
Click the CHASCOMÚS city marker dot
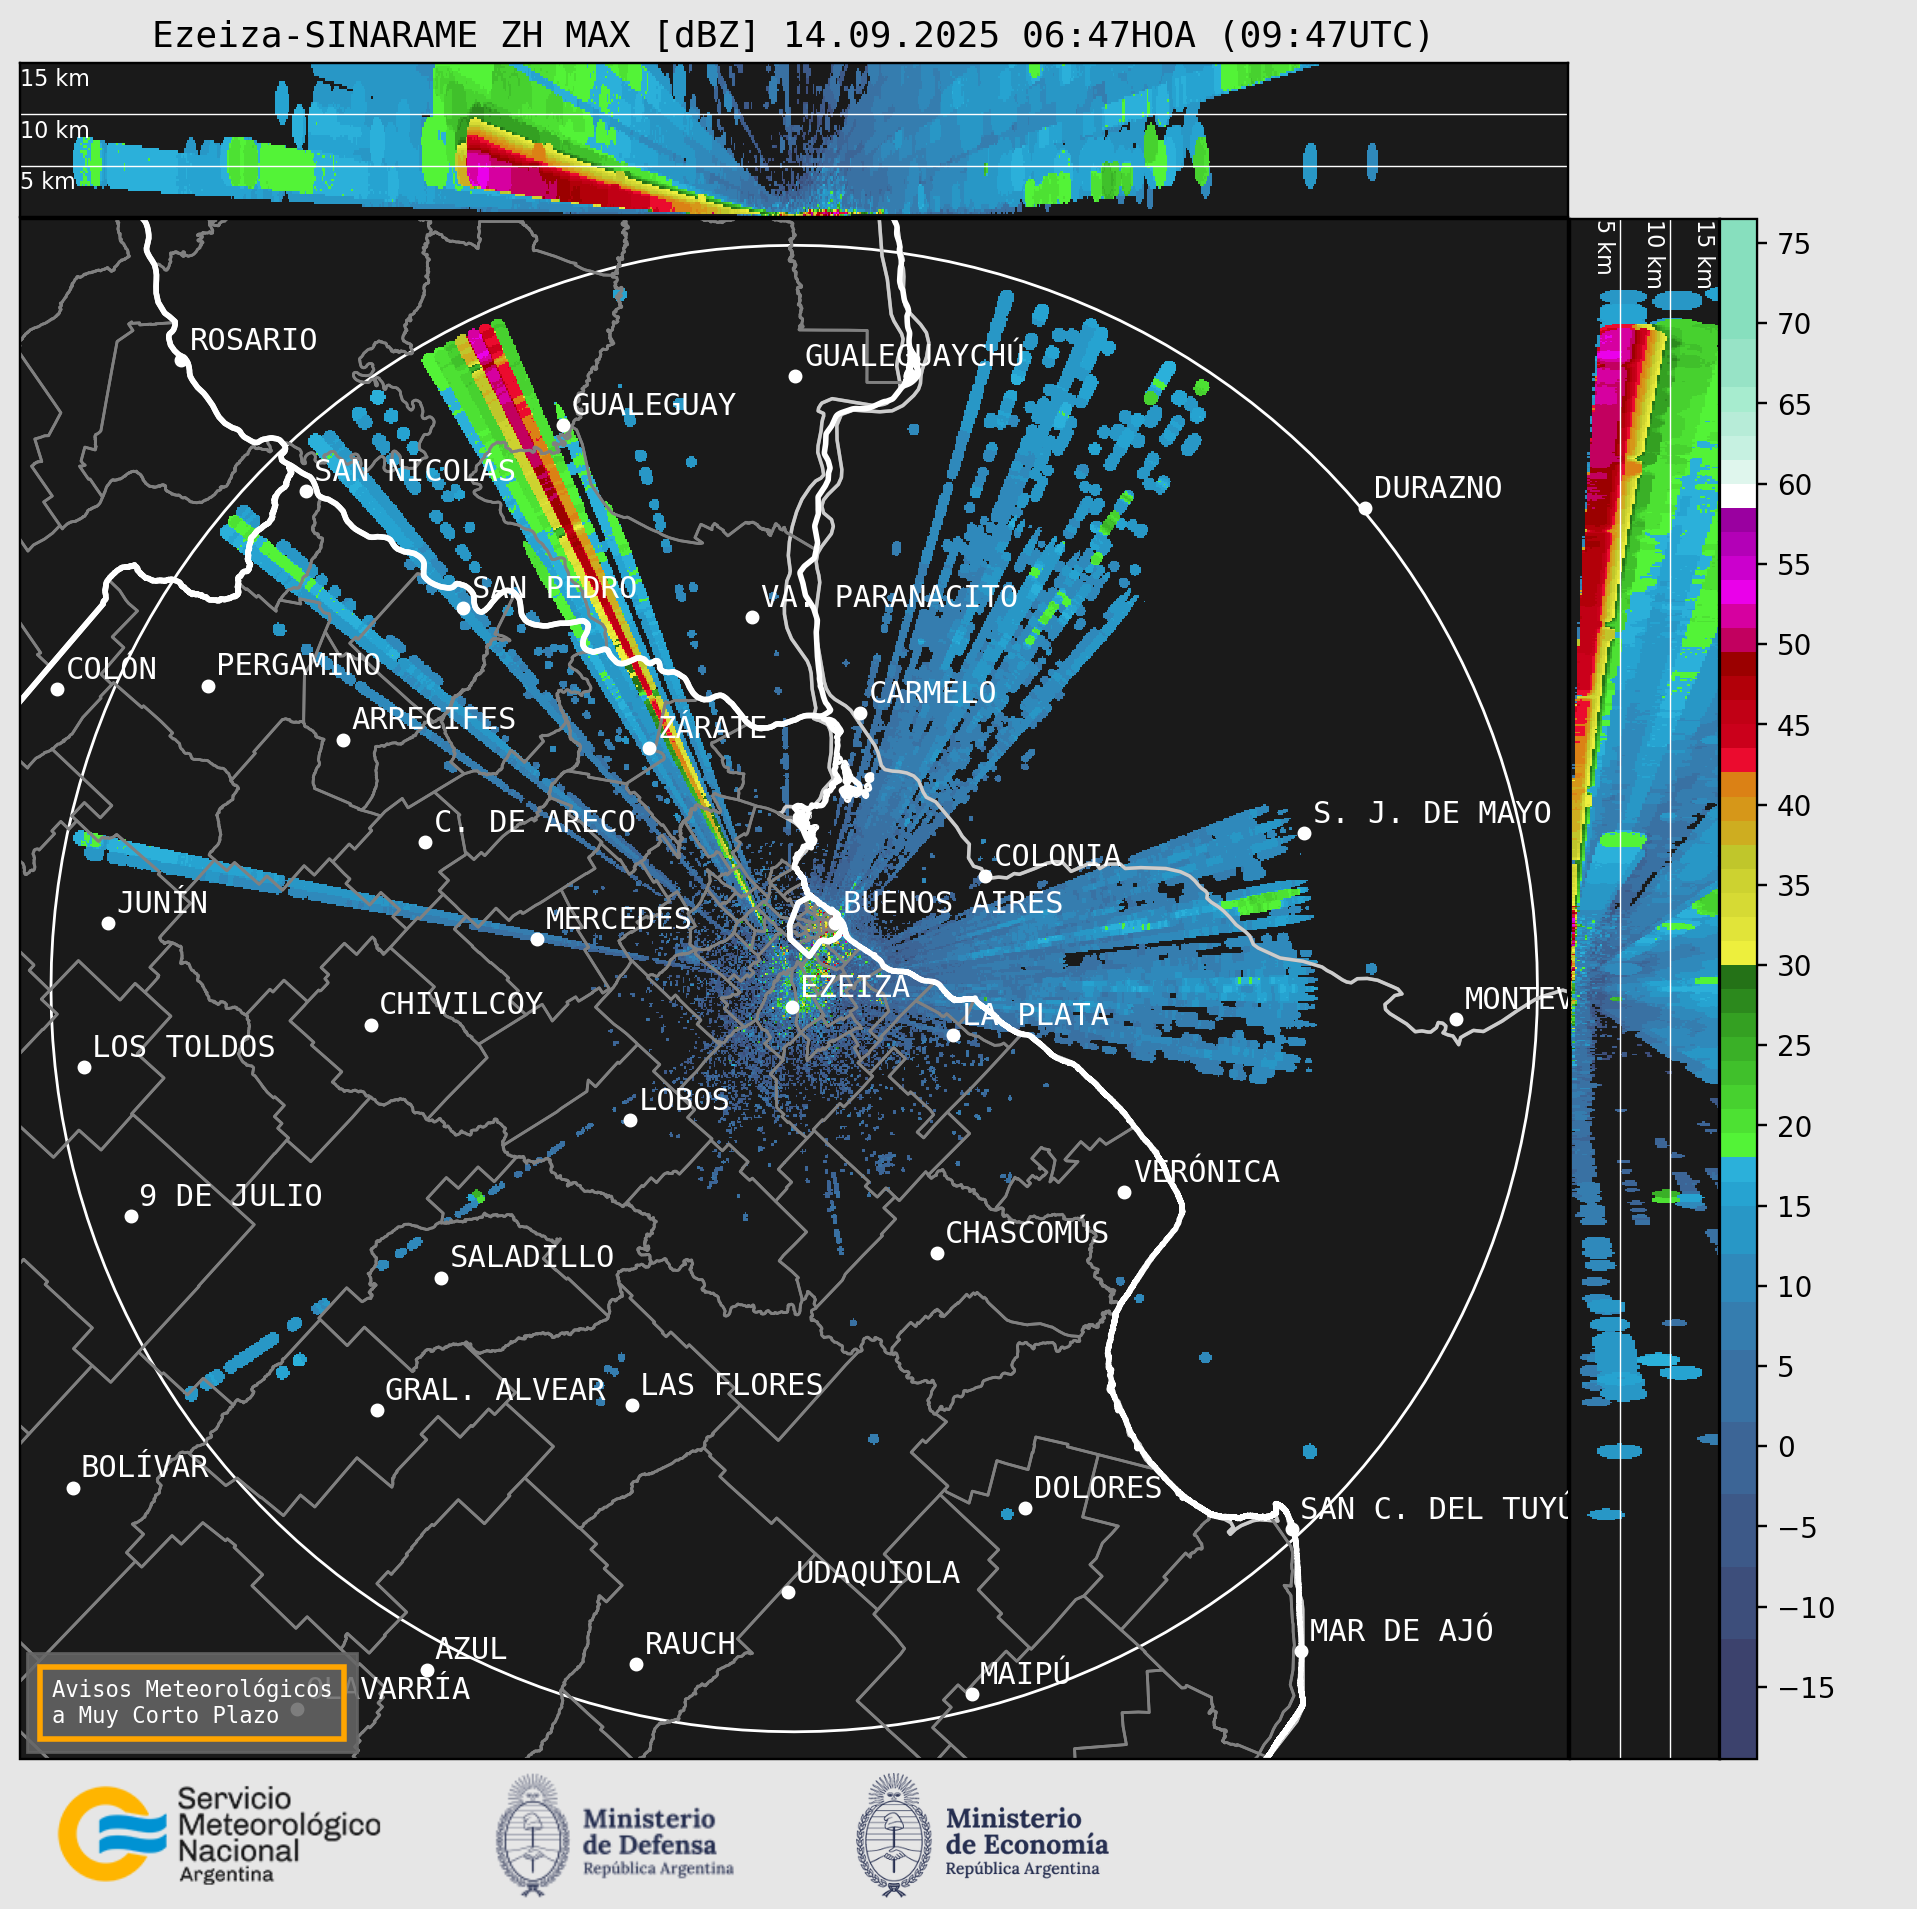coord(937,1254)
